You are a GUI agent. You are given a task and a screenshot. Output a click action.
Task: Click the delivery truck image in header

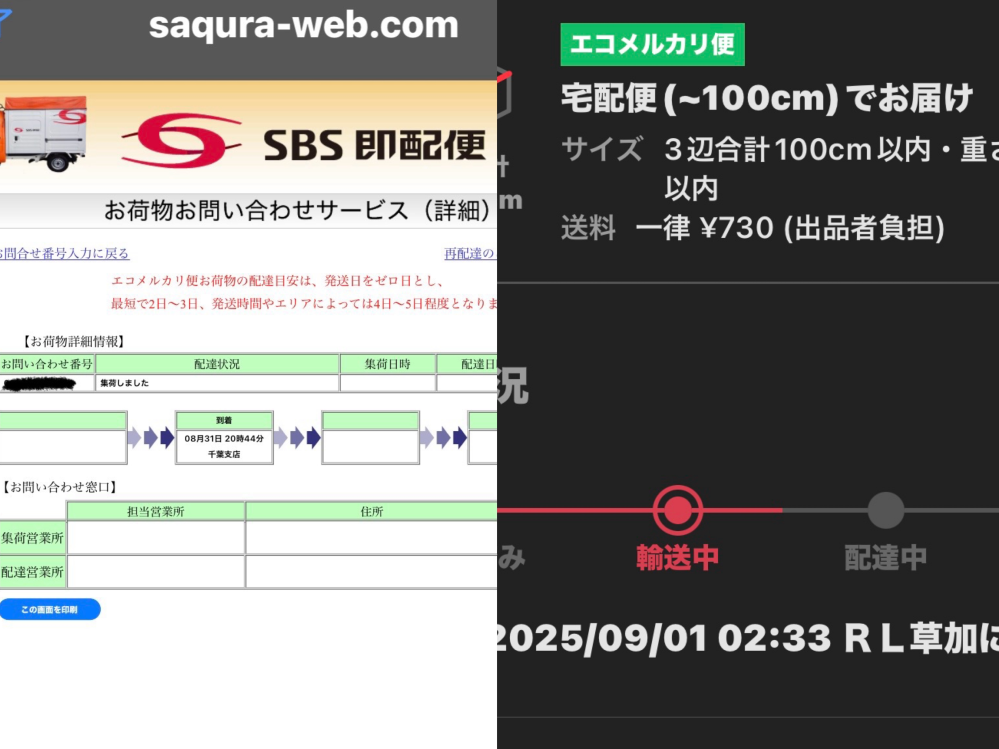[43, 134]
